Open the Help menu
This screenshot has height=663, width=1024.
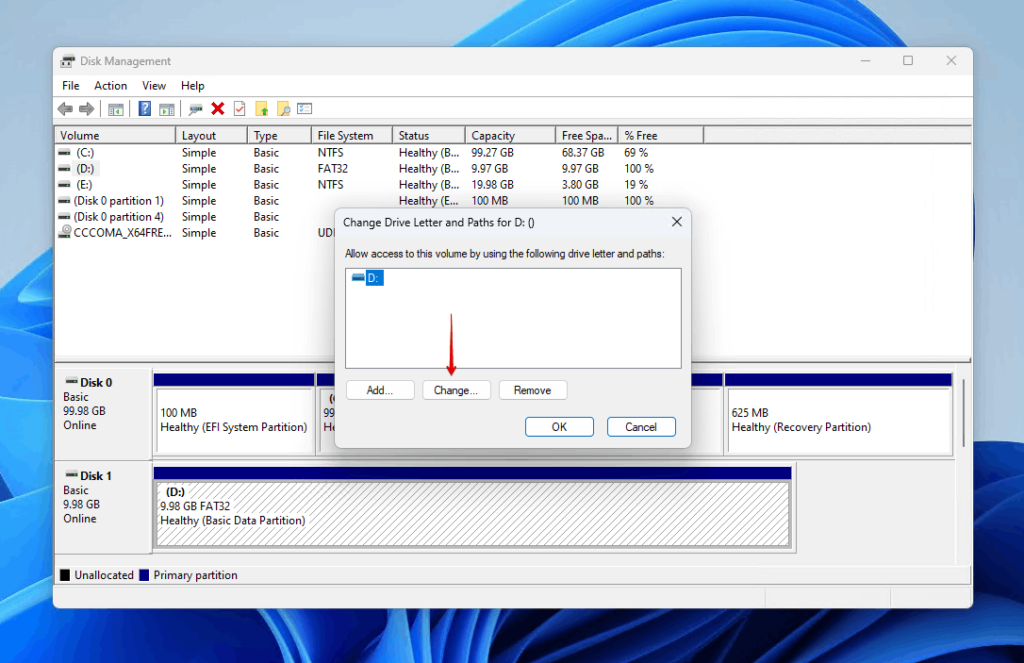(x=192, y=85)
